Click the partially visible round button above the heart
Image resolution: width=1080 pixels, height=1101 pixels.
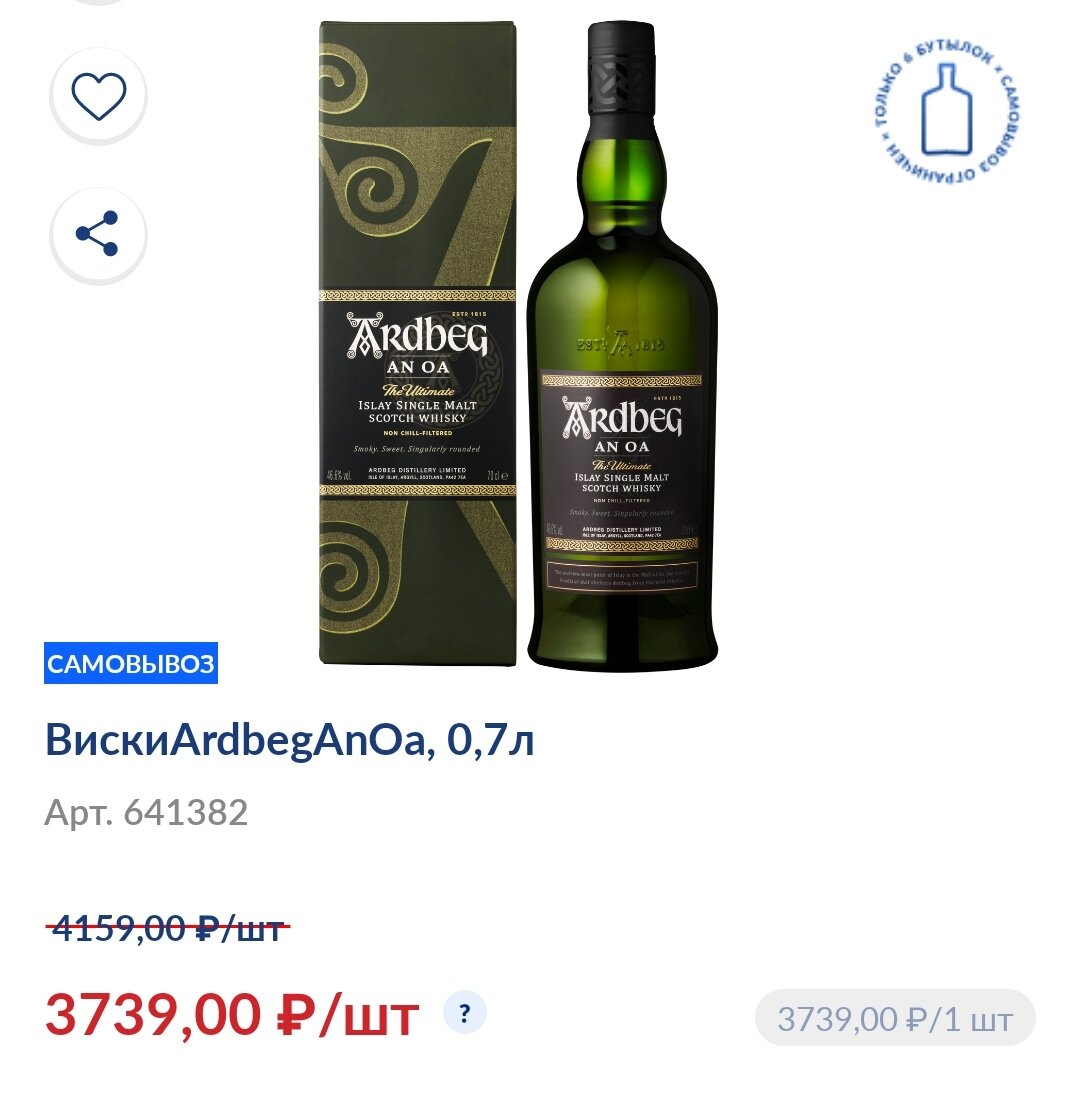pos(98,3)
